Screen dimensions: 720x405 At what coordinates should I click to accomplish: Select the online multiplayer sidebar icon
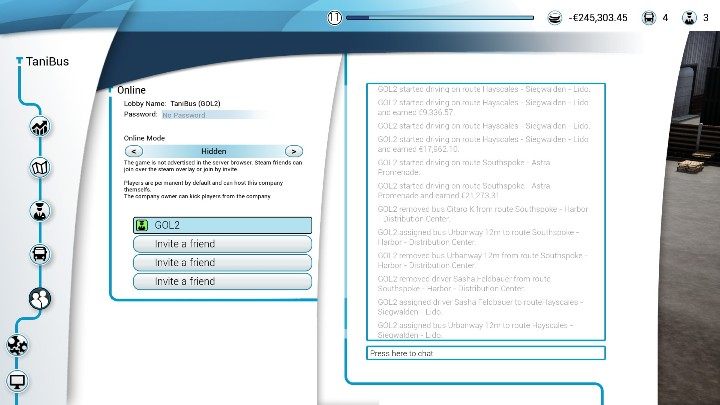[x=42, y=298]
